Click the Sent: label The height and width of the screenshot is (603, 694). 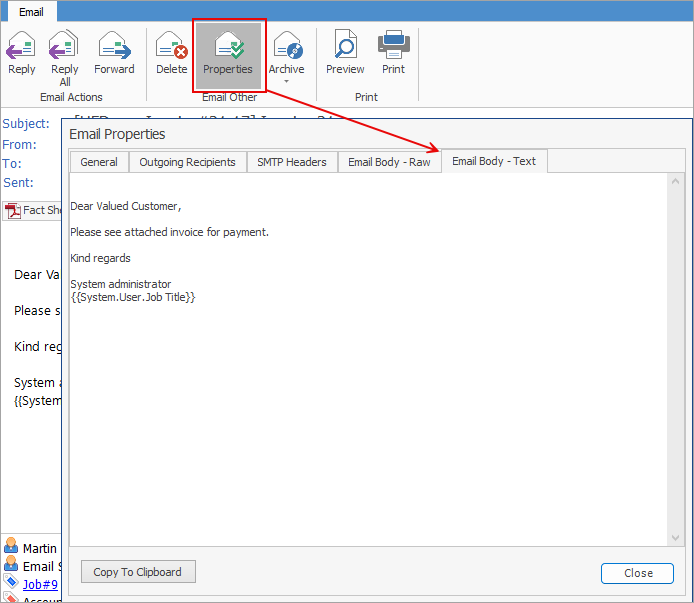[18, 183]
